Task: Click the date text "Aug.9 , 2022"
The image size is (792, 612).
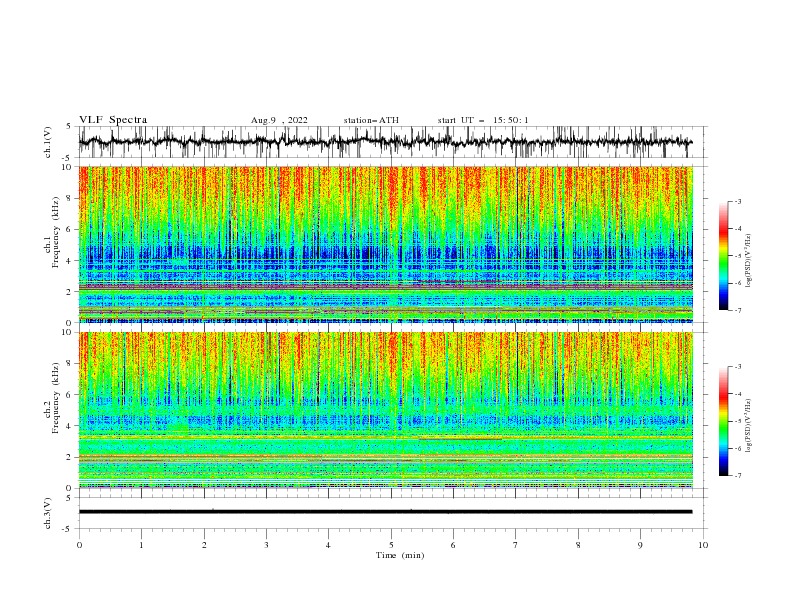Action: (279, 120)
